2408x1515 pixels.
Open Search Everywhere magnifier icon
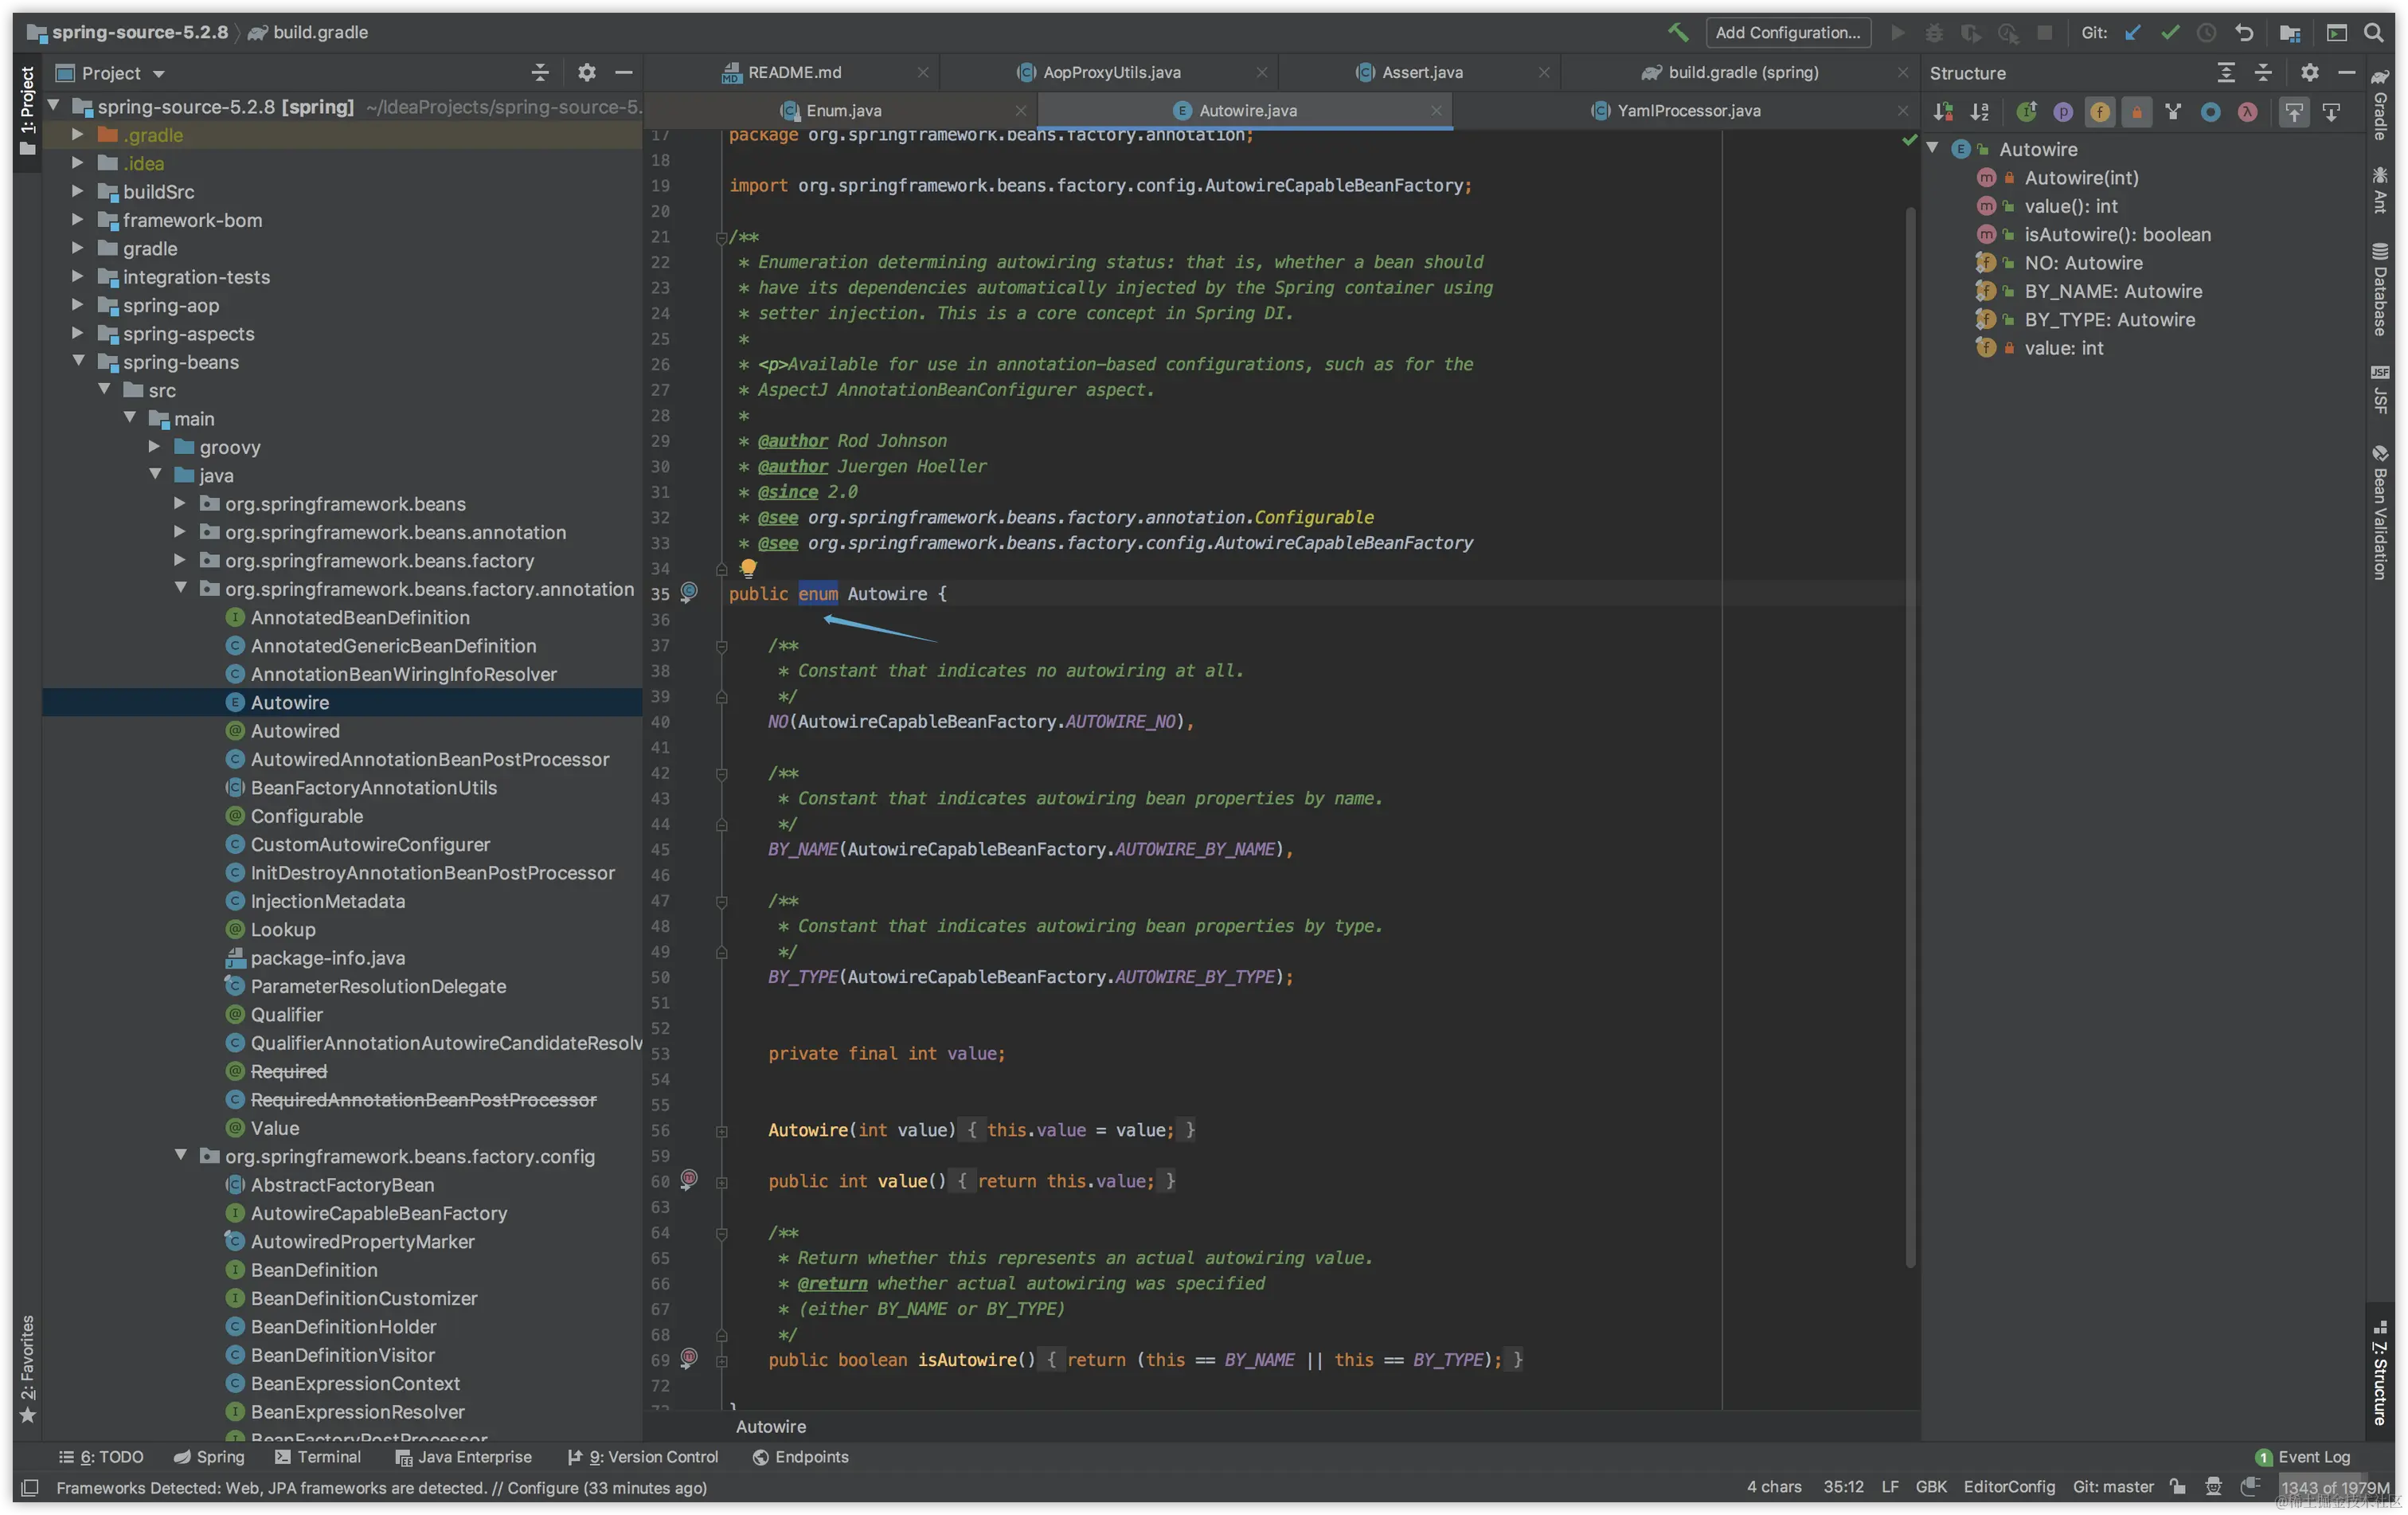pos(2373,32)
